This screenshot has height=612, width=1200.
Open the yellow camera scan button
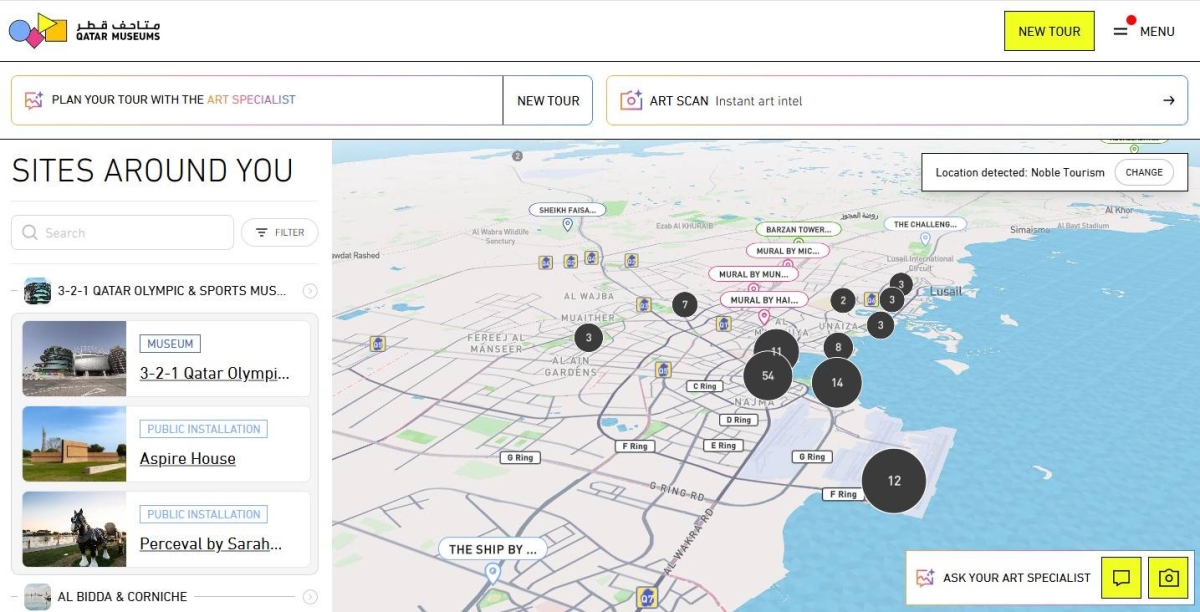tap(1168, 578)
